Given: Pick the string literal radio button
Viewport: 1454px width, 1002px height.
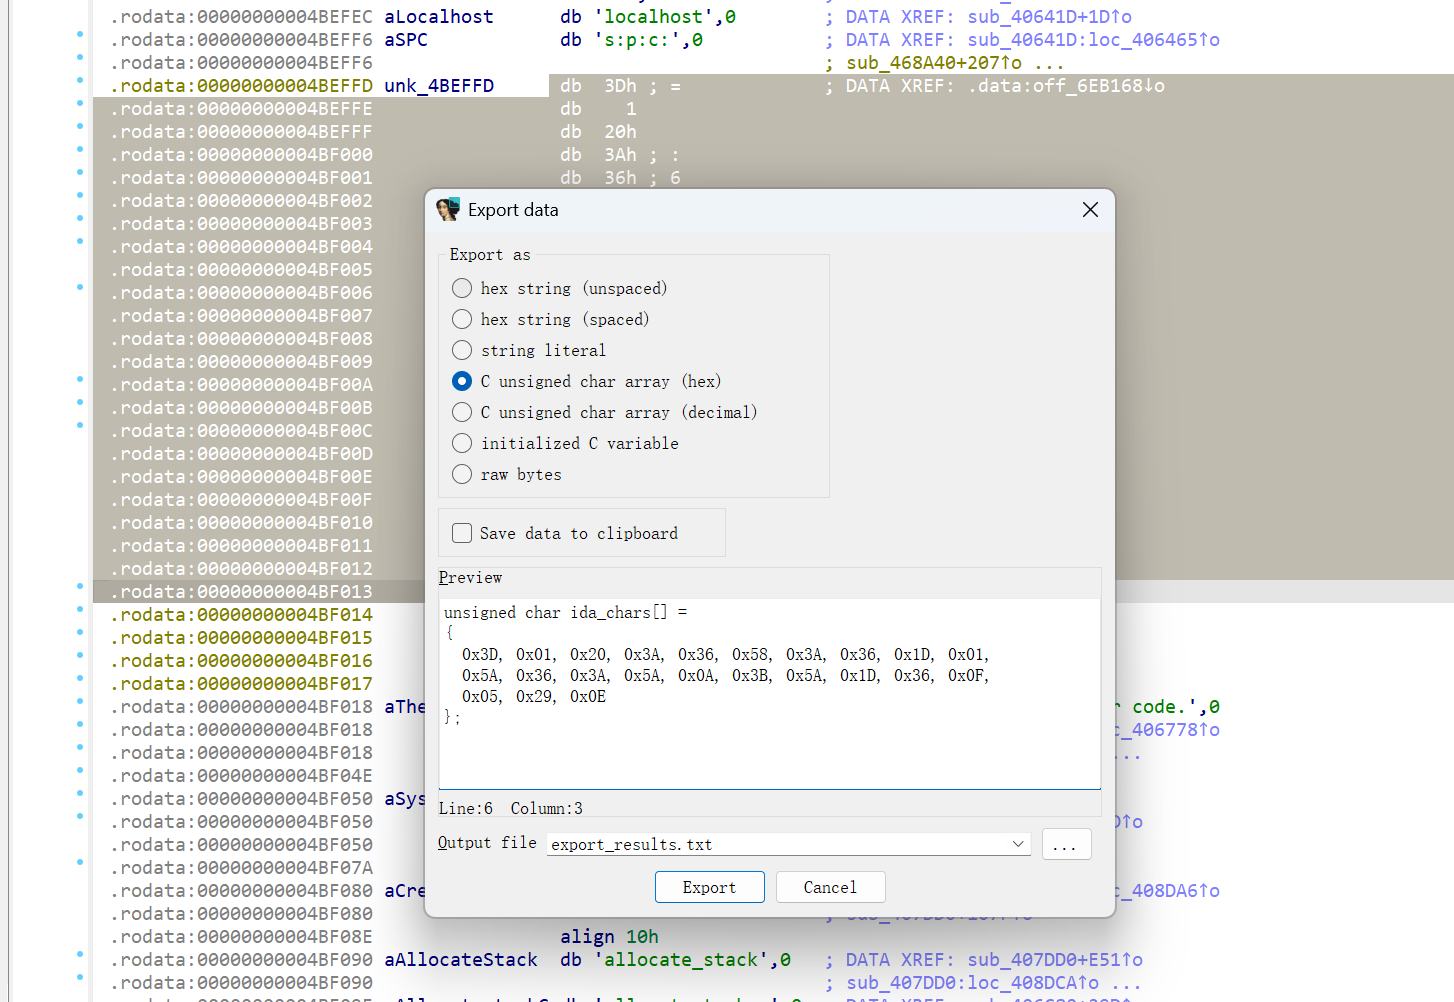Looking at the screenshot, I should tap(462, 351).
